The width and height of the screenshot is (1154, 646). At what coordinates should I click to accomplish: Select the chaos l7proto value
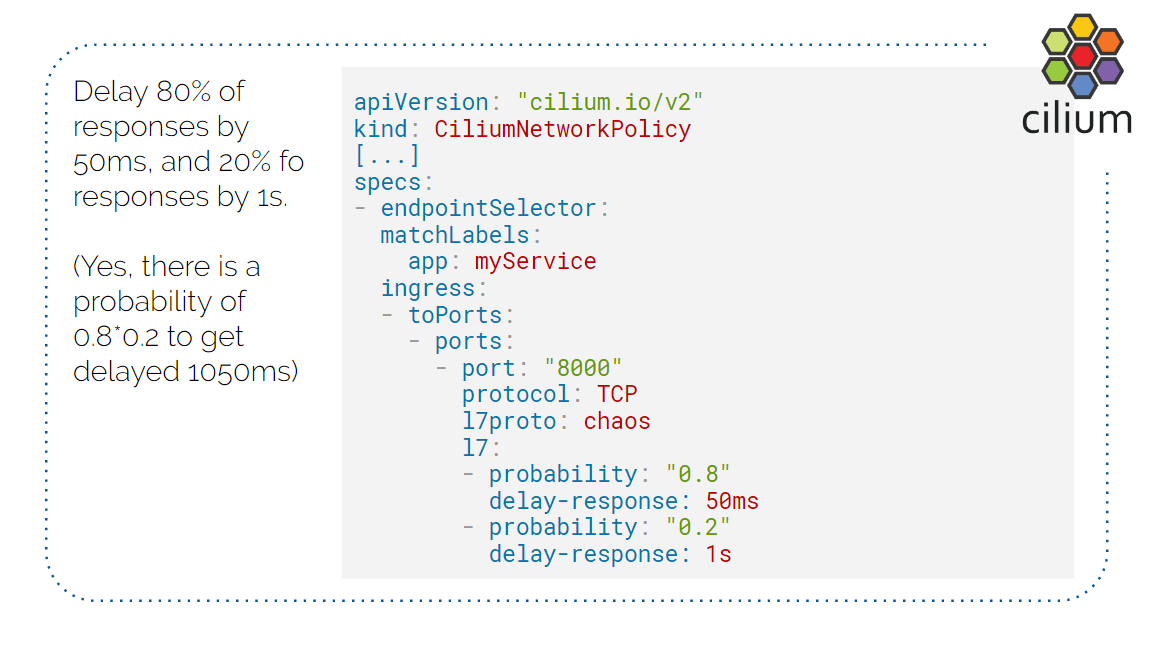(x=617, y=421)
